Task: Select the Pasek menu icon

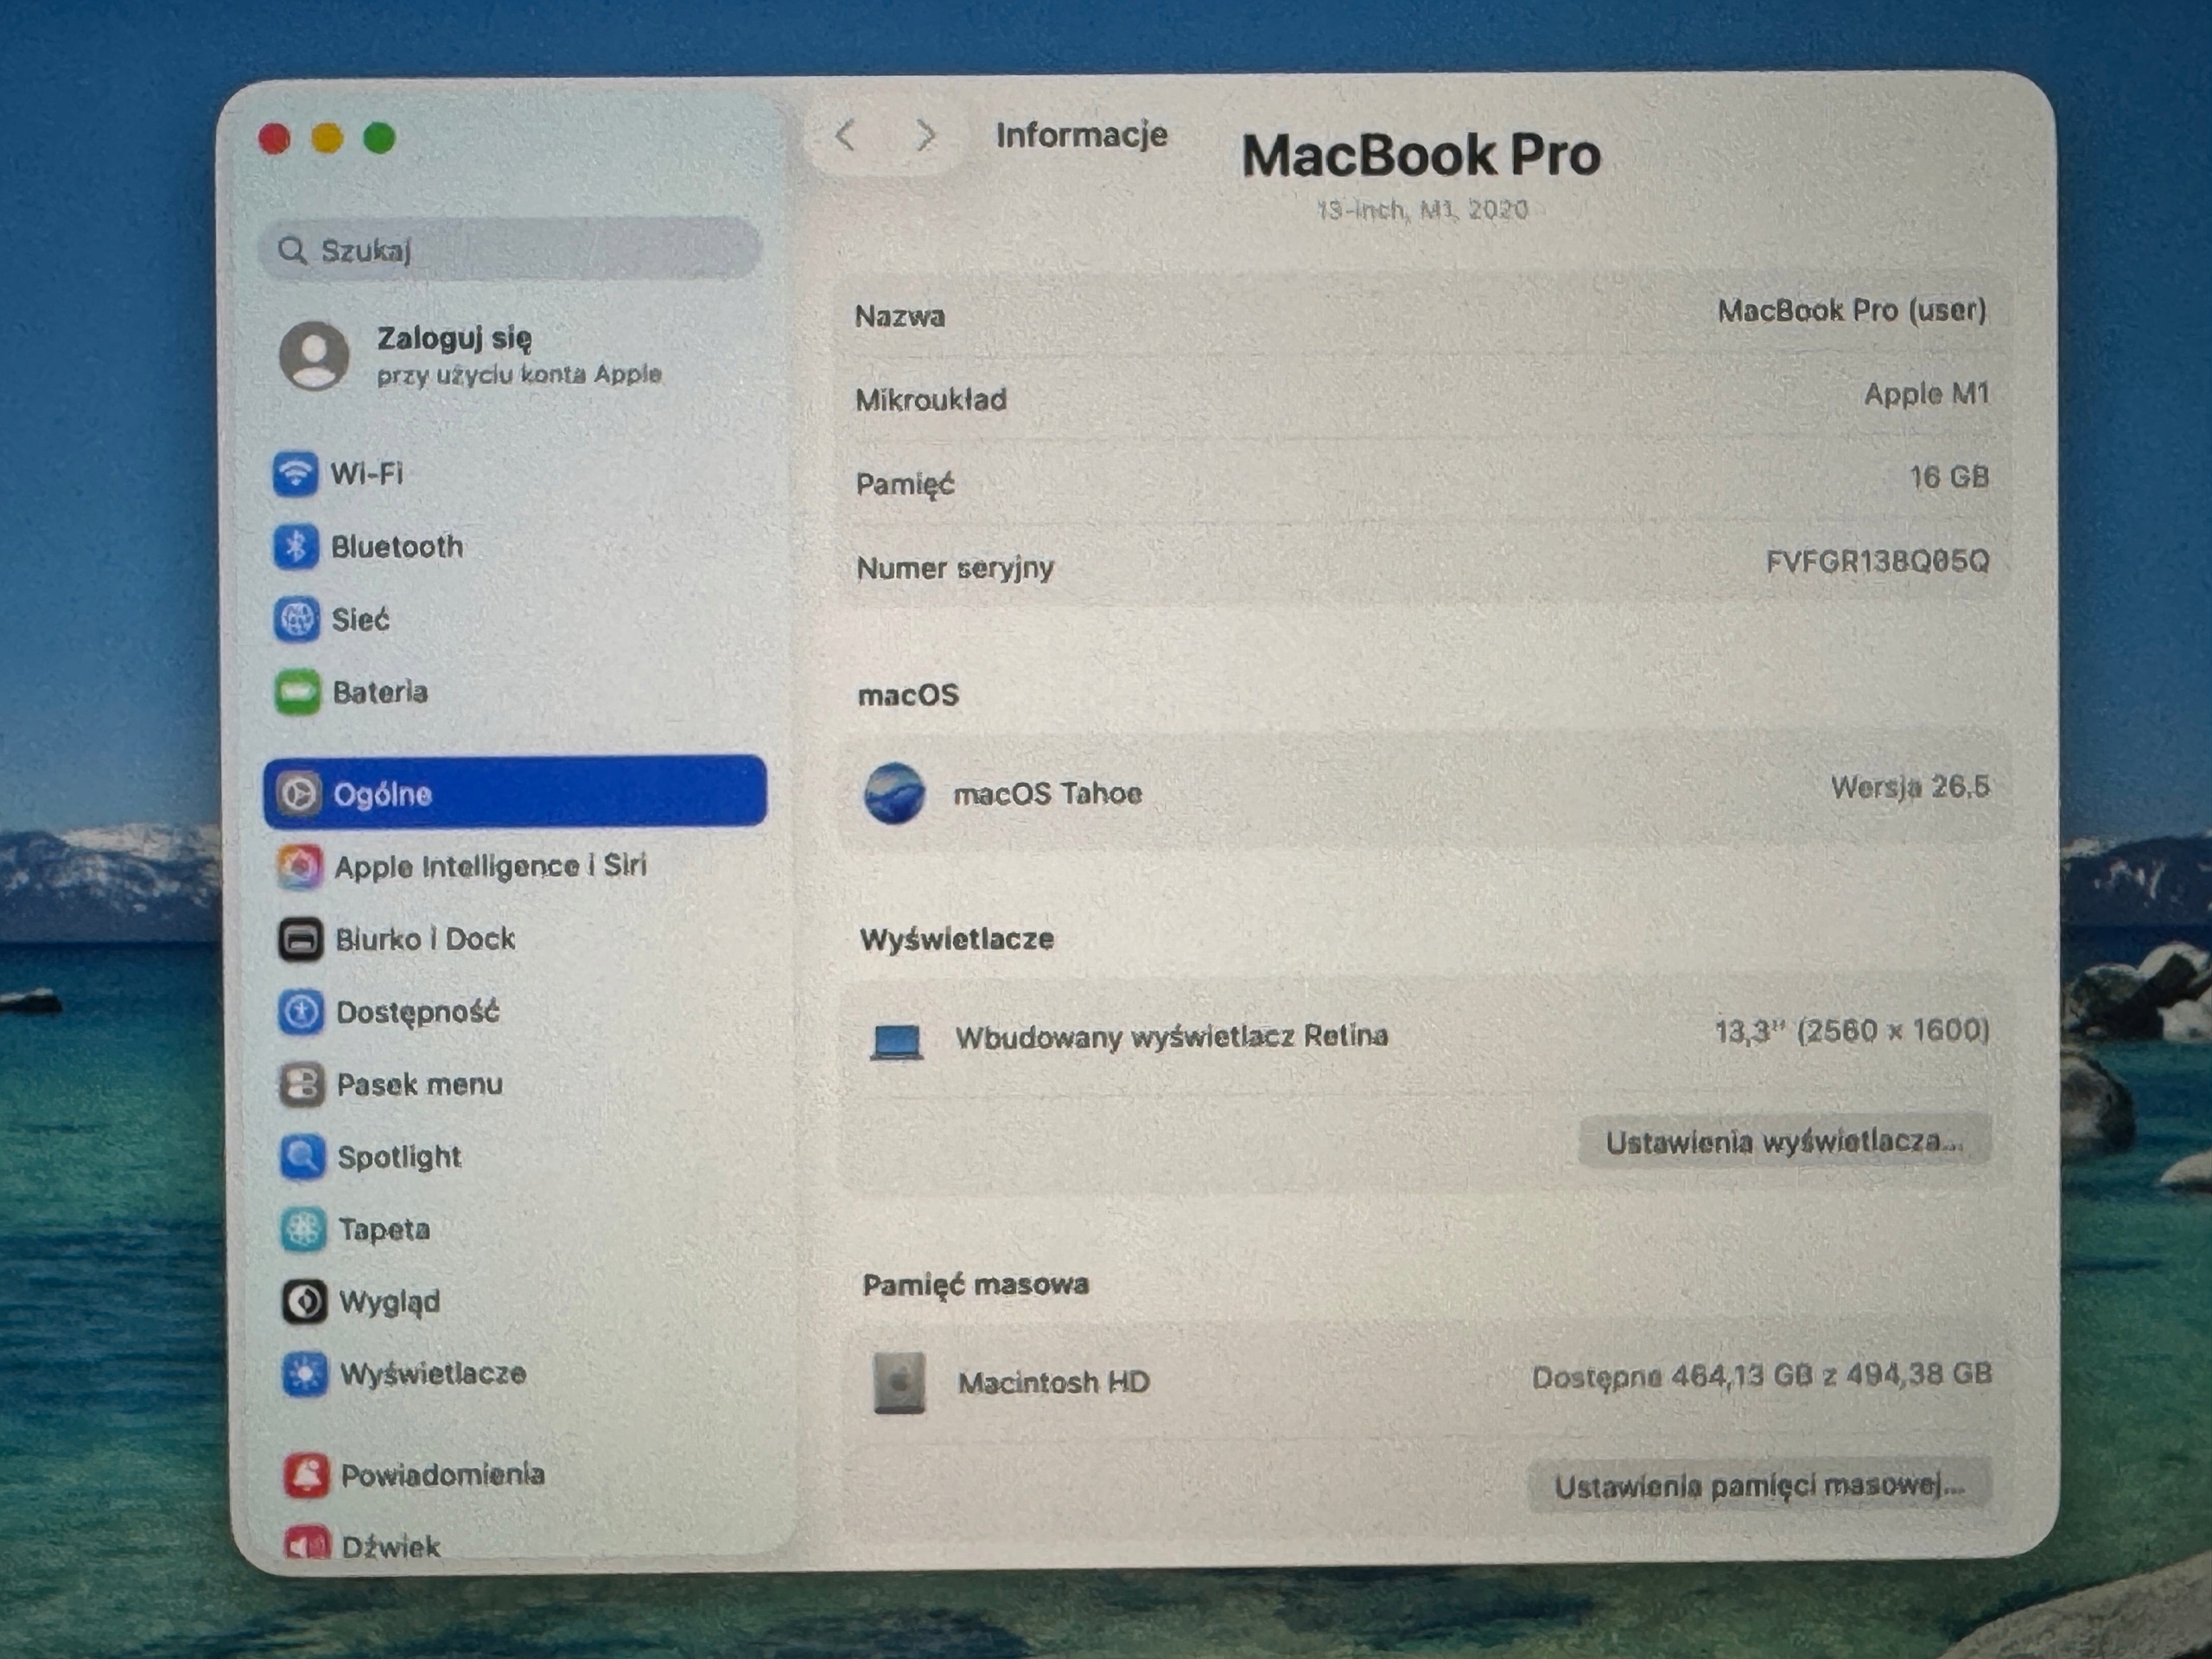Action: point(301,1085)
